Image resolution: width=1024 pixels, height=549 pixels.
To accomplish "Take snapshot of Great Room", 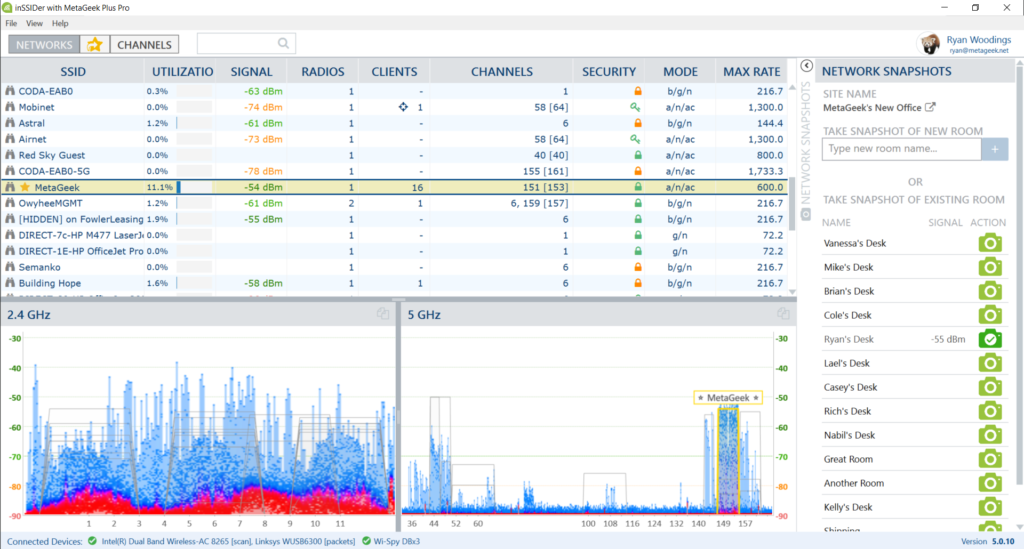I will pos(990,459).
